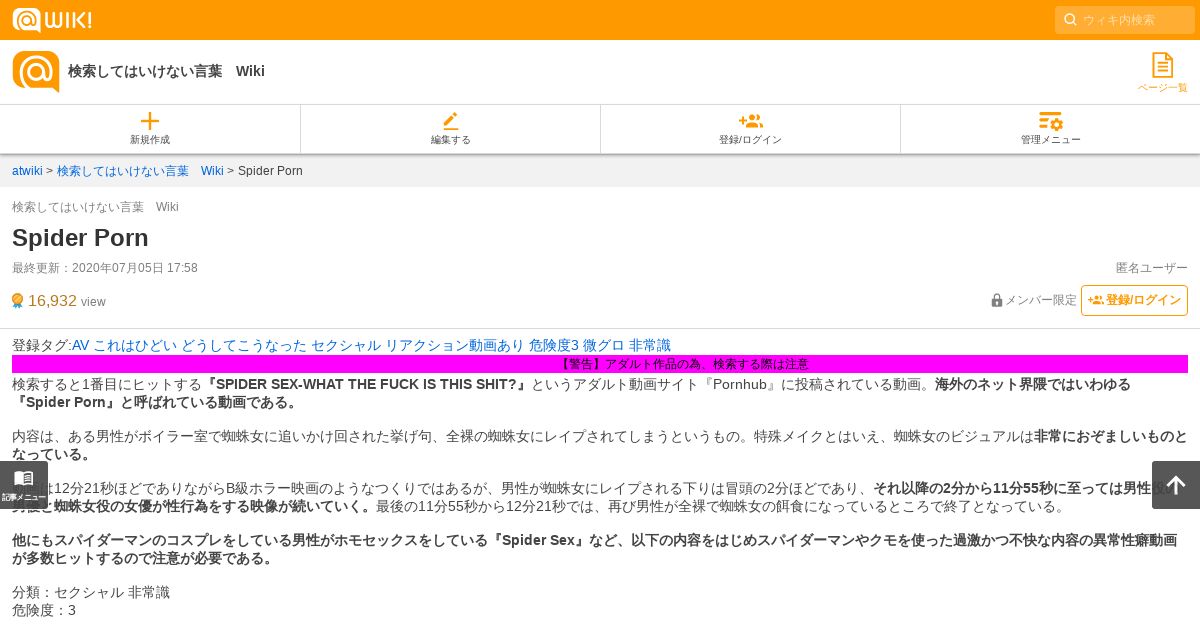Viewport: 1200px width, 630px height.
Task: Open the リアクション動画あり tag link
Action: coord(455,345)
